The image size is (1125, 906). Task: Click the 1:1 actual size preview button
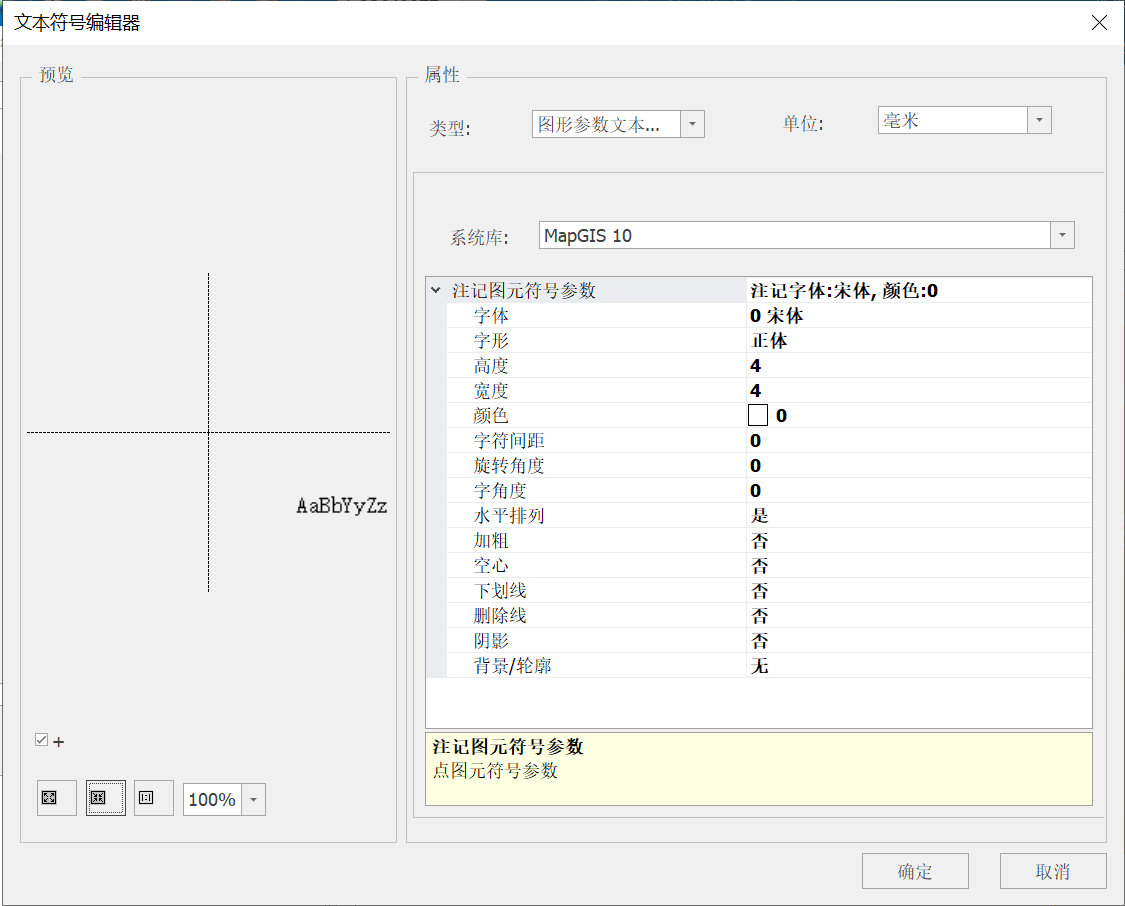154,798
